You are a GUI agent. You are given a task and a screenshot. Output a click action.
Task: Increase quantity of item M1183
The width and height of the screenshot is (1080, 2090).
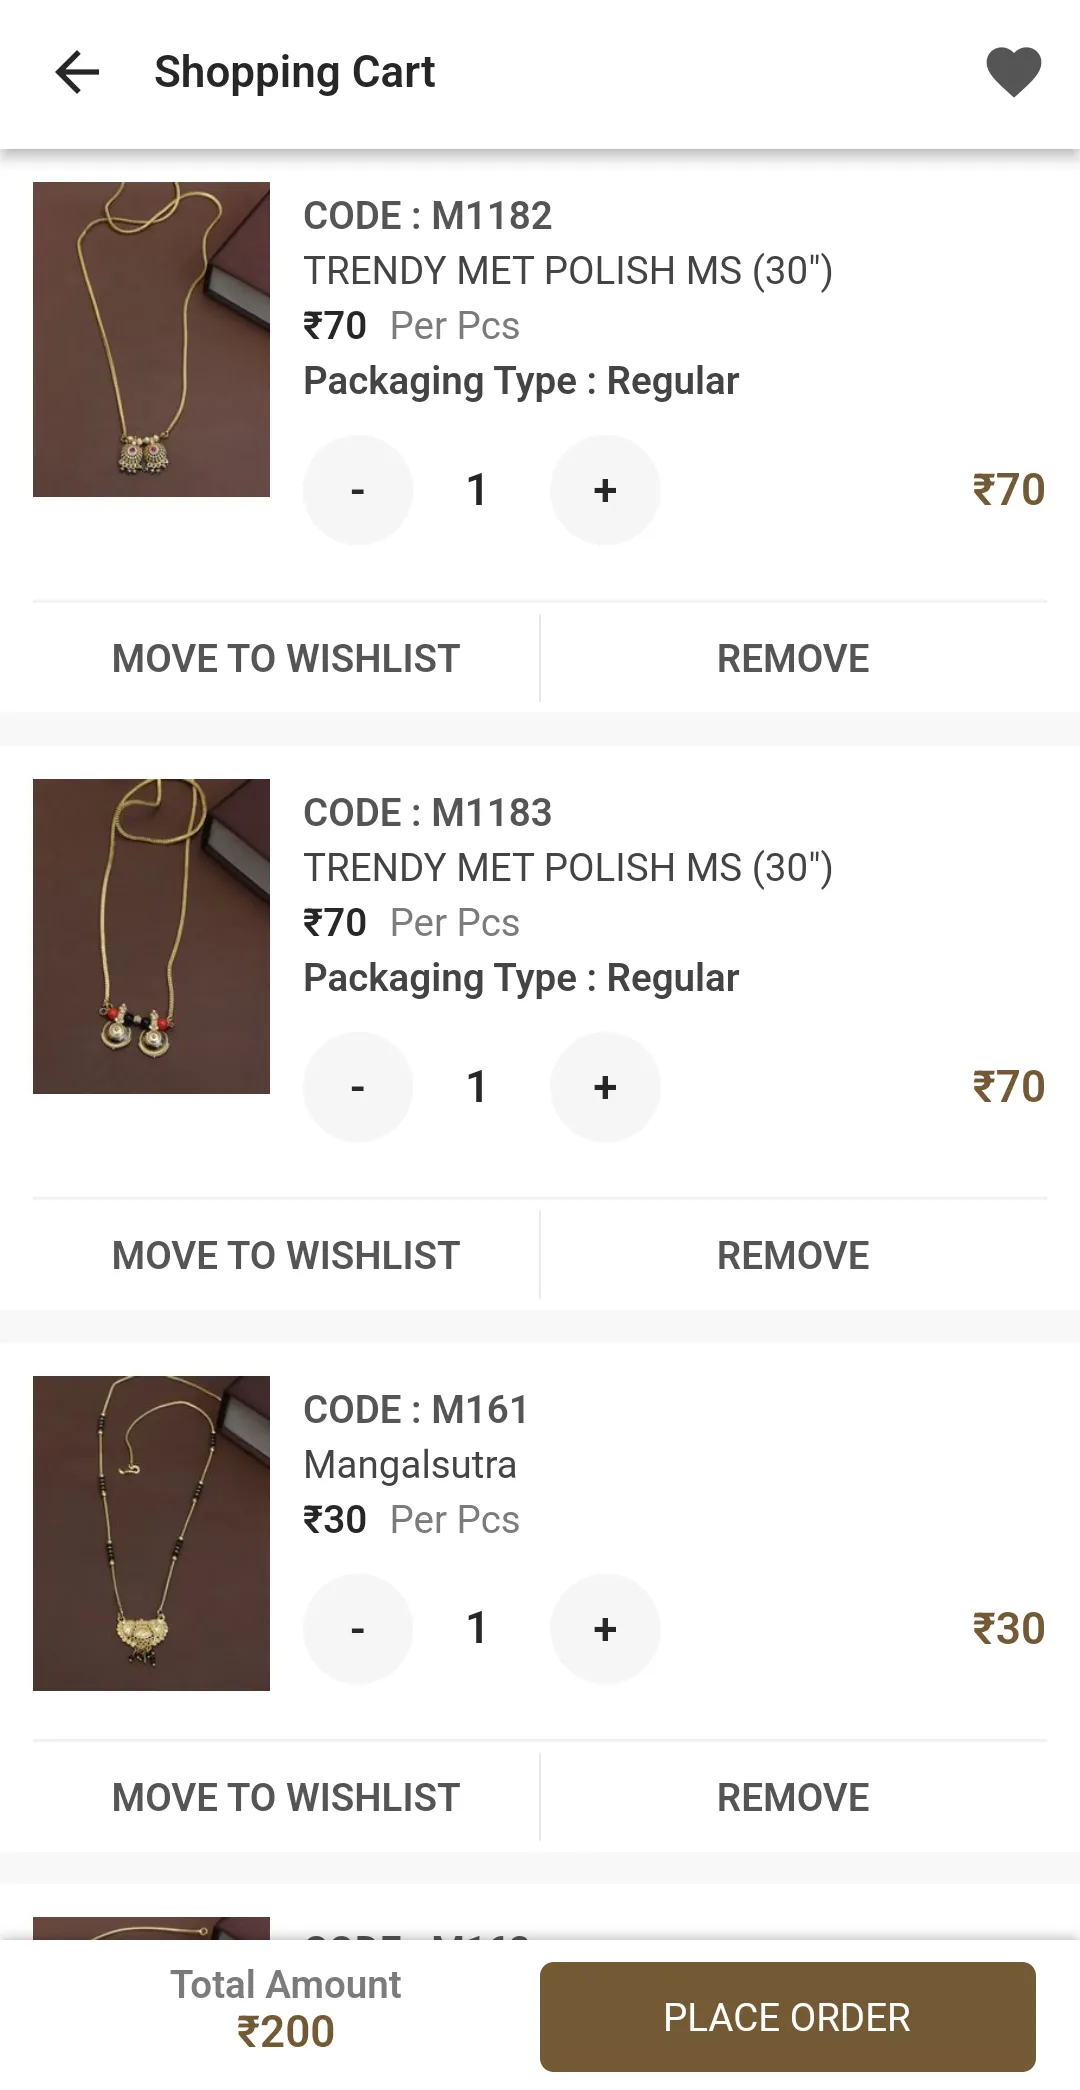coord(605,1087)
